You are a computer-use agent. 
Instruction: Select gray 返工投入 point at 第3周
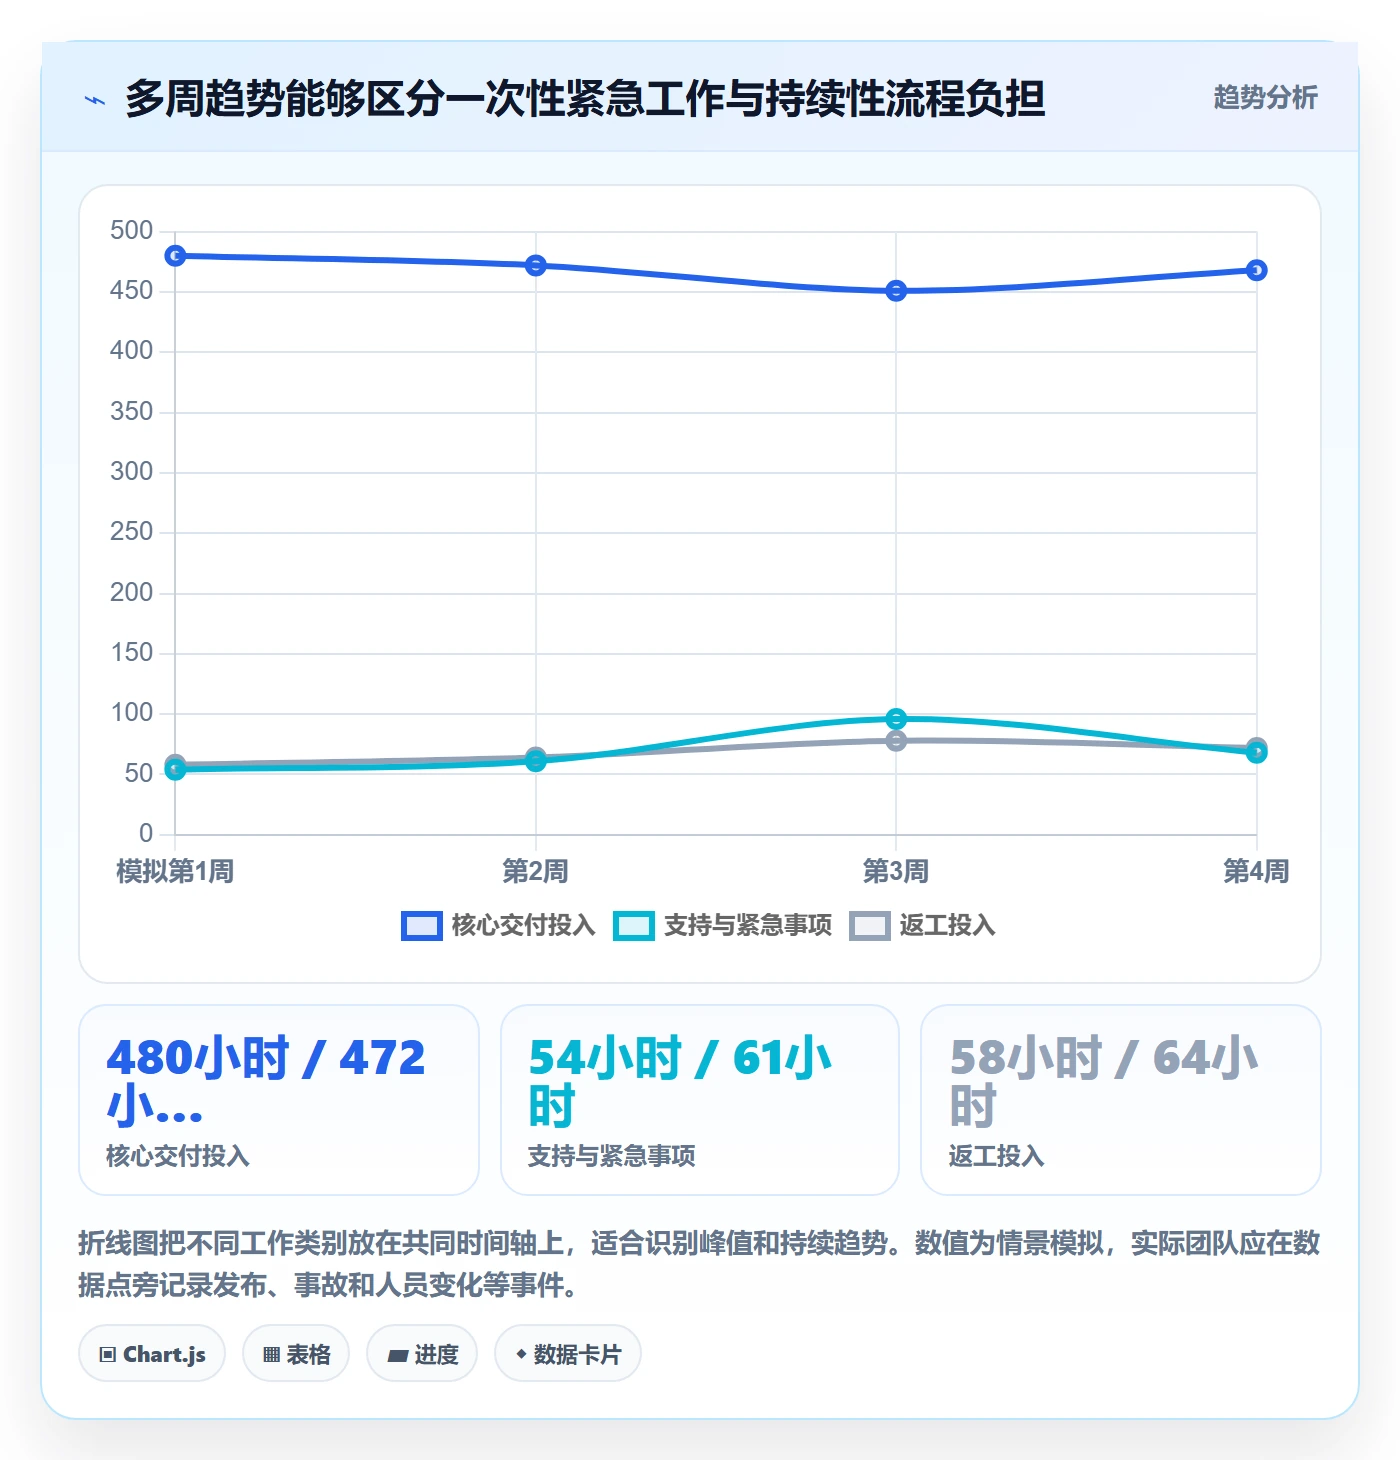point(896,741)
